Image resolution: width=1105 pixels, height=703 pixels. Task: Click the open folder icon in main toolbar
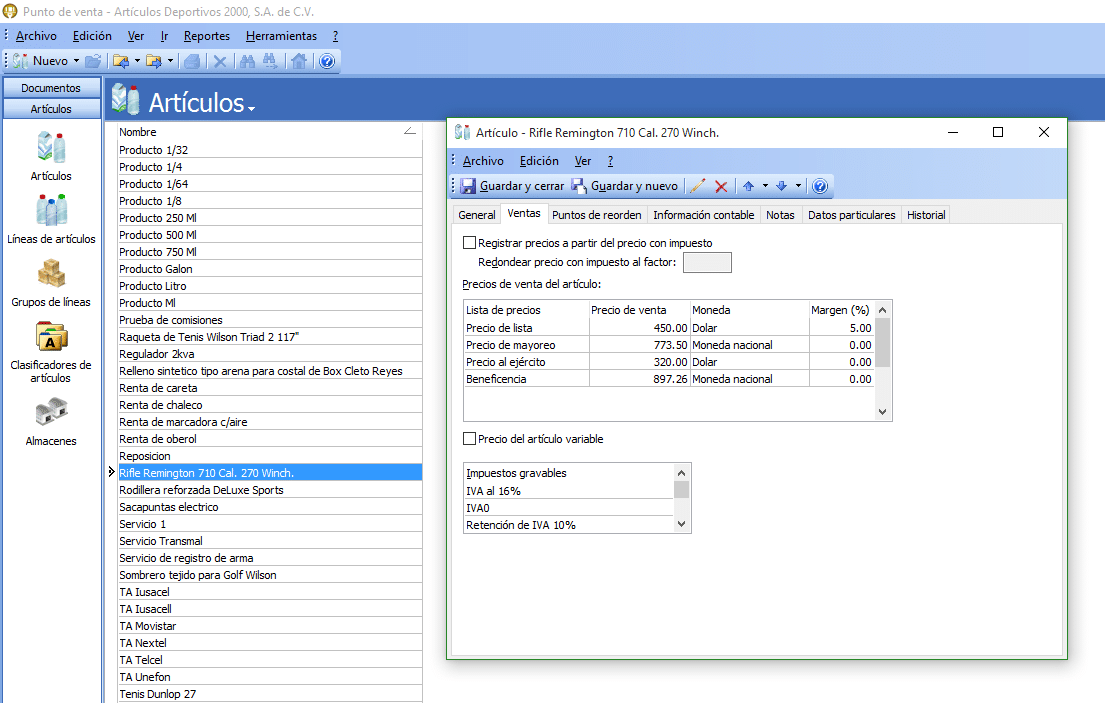click(x=93, y=61)
